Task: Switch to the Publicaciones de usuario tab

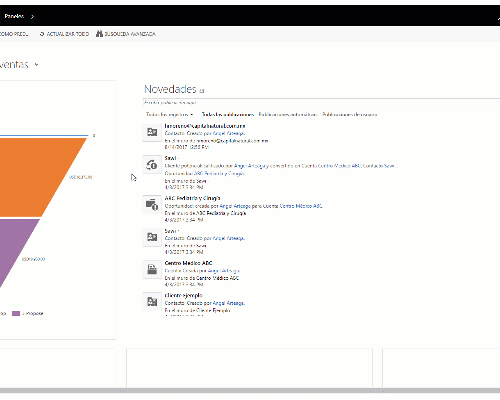Action: pyautogui.click(x=350, y=114)
